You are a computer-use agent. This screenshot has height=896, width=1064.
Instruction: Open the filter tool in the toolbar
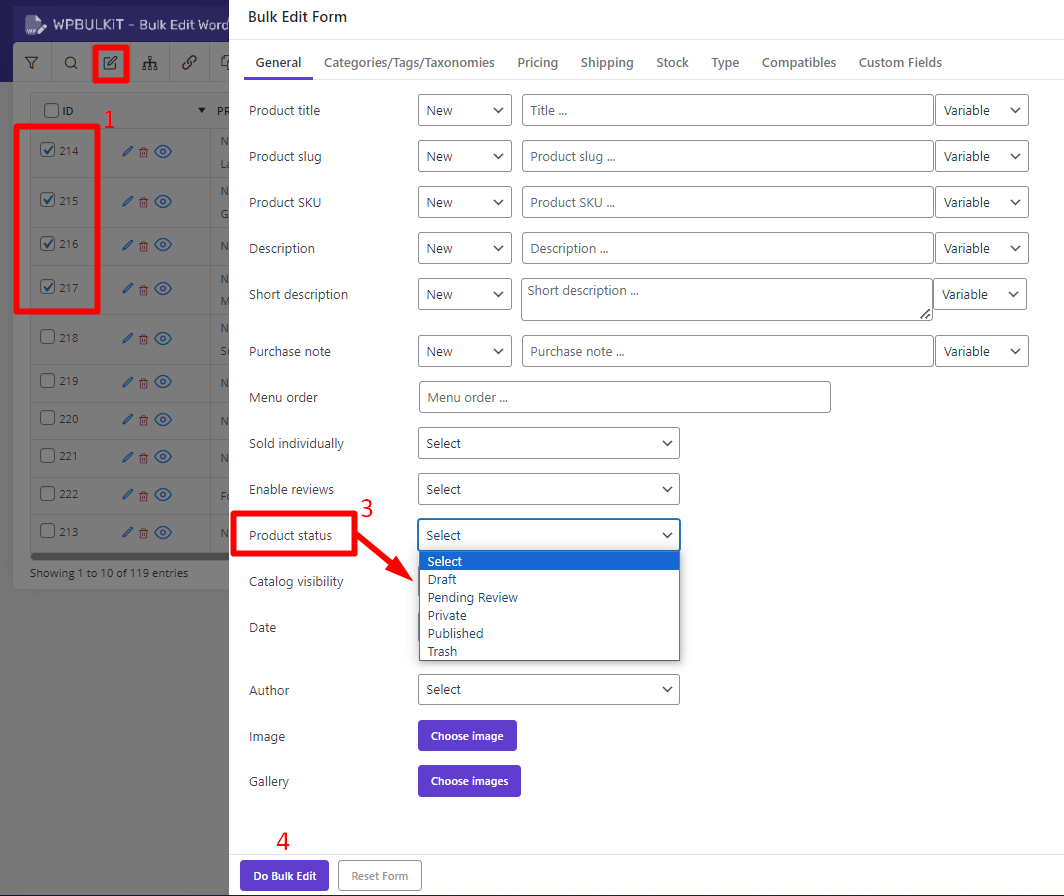[31, 62]
